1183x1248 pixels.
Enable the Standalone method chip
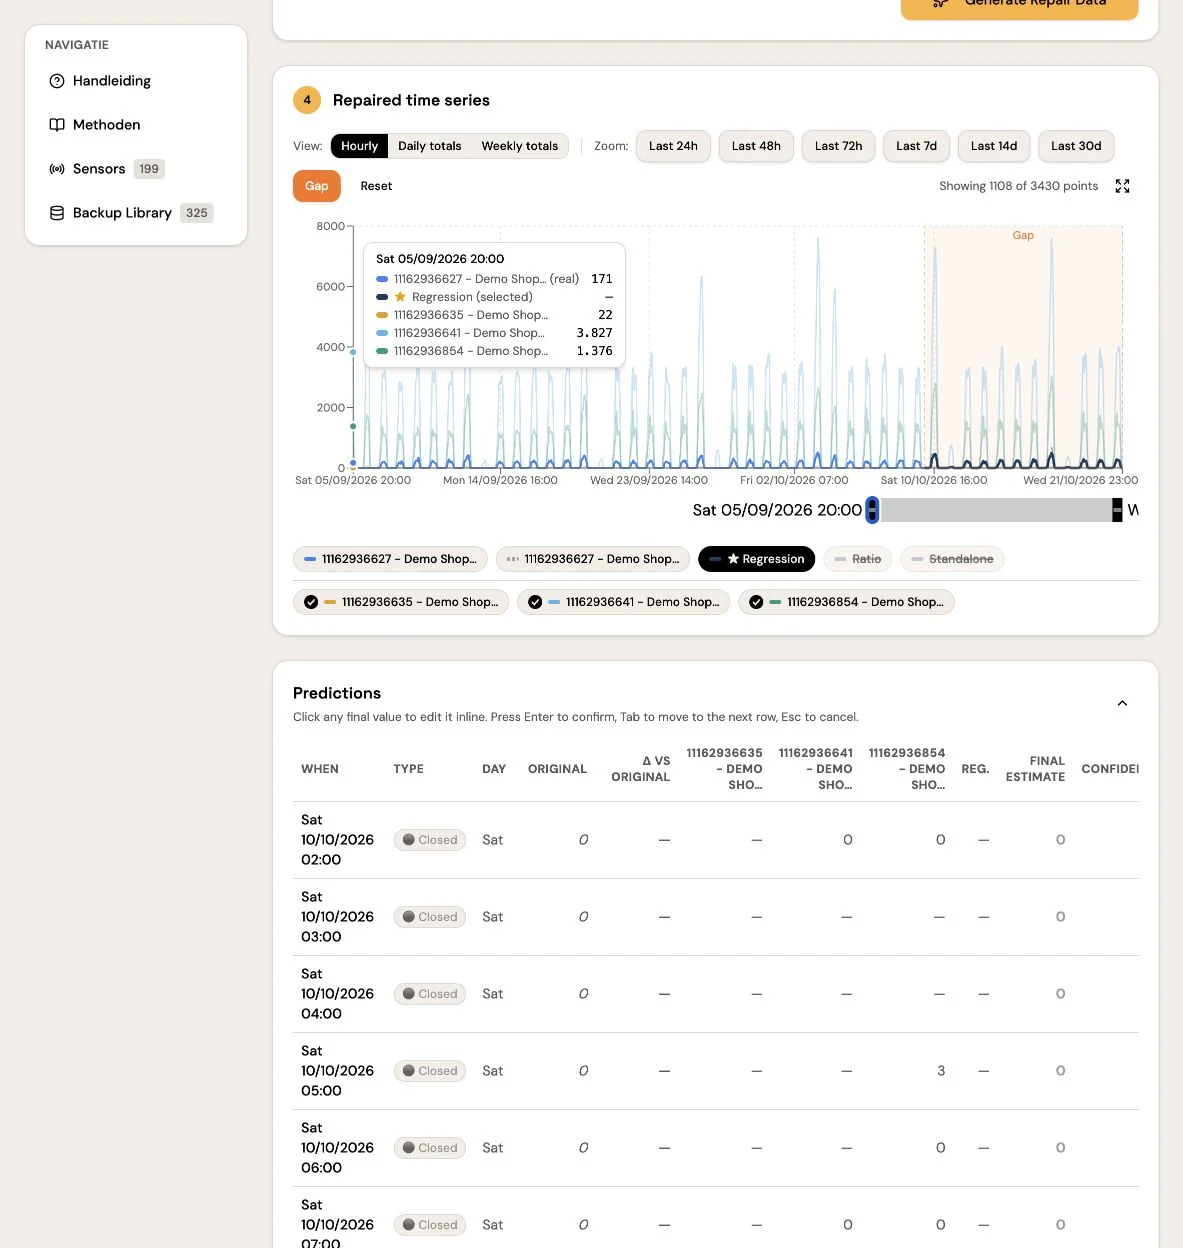(952, 559)
